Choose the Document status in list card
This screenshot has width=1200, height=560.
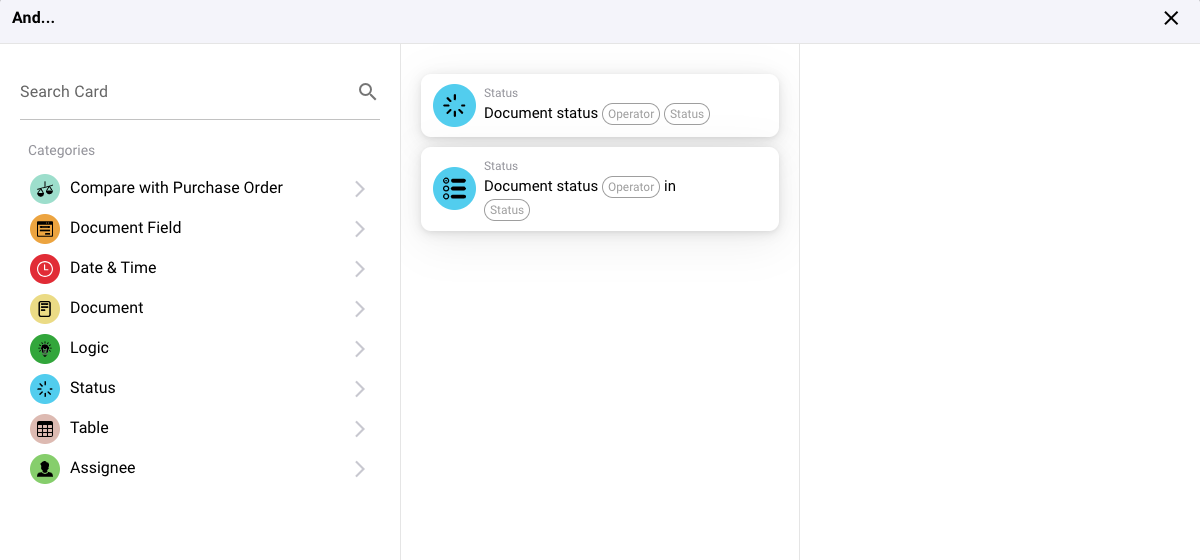(x=599, y=189)
